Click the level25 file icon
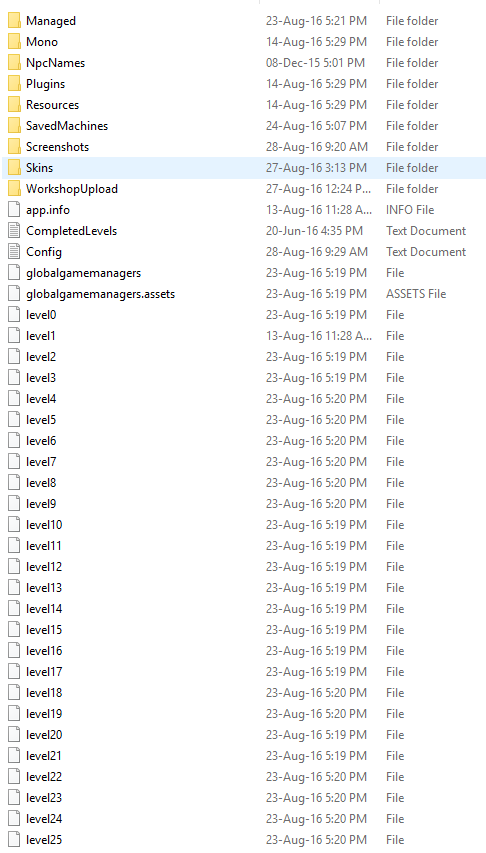Viewport: 486px width, 853px height. (15, 839)
